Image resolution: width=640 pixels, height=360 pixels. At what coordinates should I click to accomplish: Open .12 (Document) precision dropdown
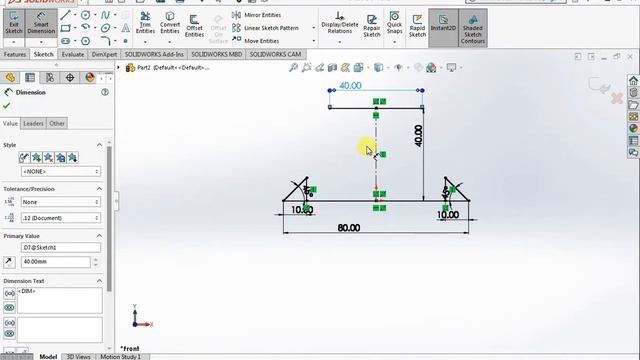point(60,218)
